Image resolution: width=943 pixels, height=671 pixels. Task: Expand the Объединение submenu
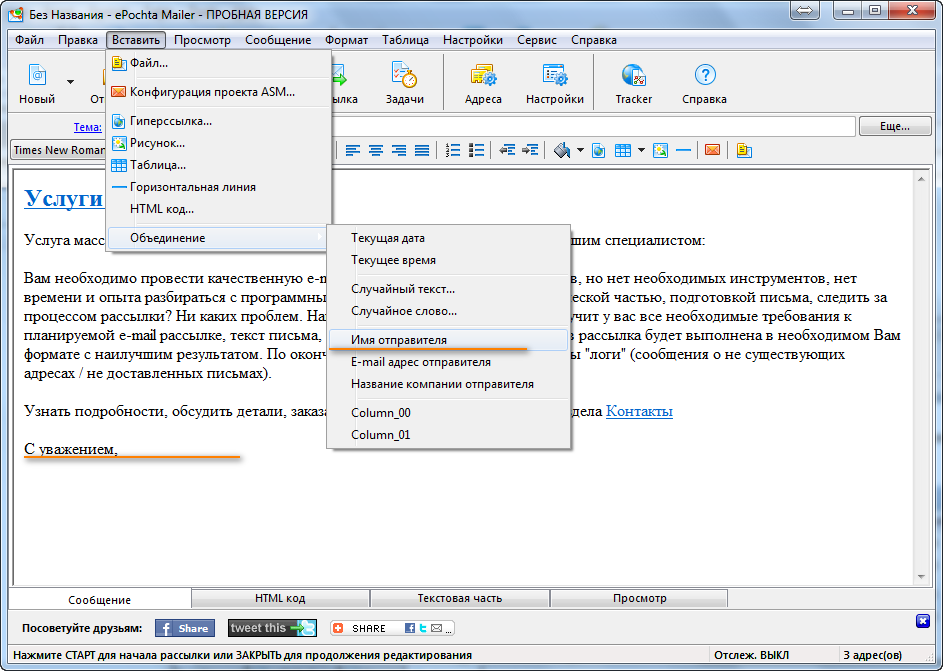pyautogui.click(x=219, y=238)
